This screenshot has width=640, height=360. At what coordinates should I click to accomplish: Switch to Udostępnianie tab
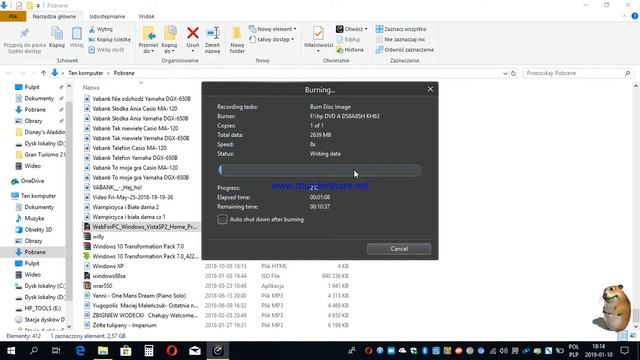click(107, 16)
